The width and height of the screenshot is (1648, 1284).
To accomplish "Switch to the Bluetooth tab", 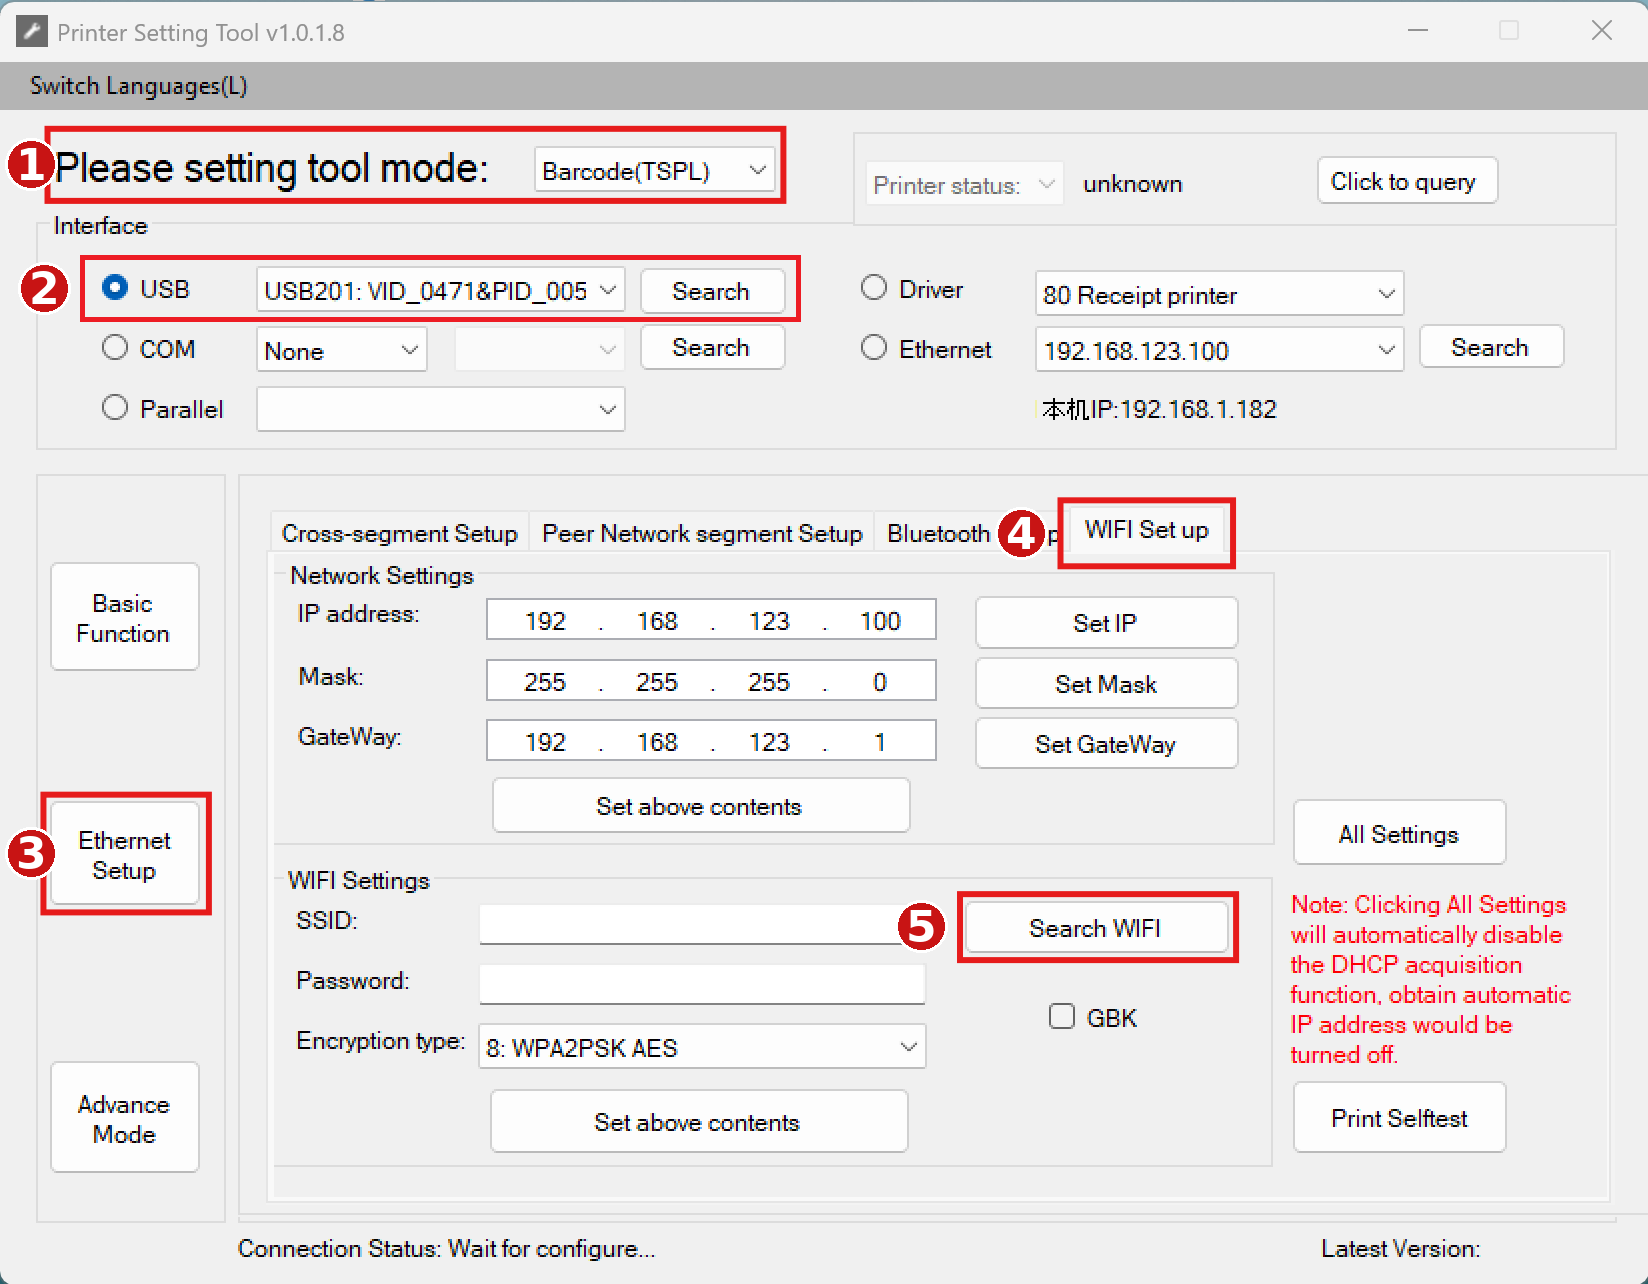I will click(x=938, y=533).
